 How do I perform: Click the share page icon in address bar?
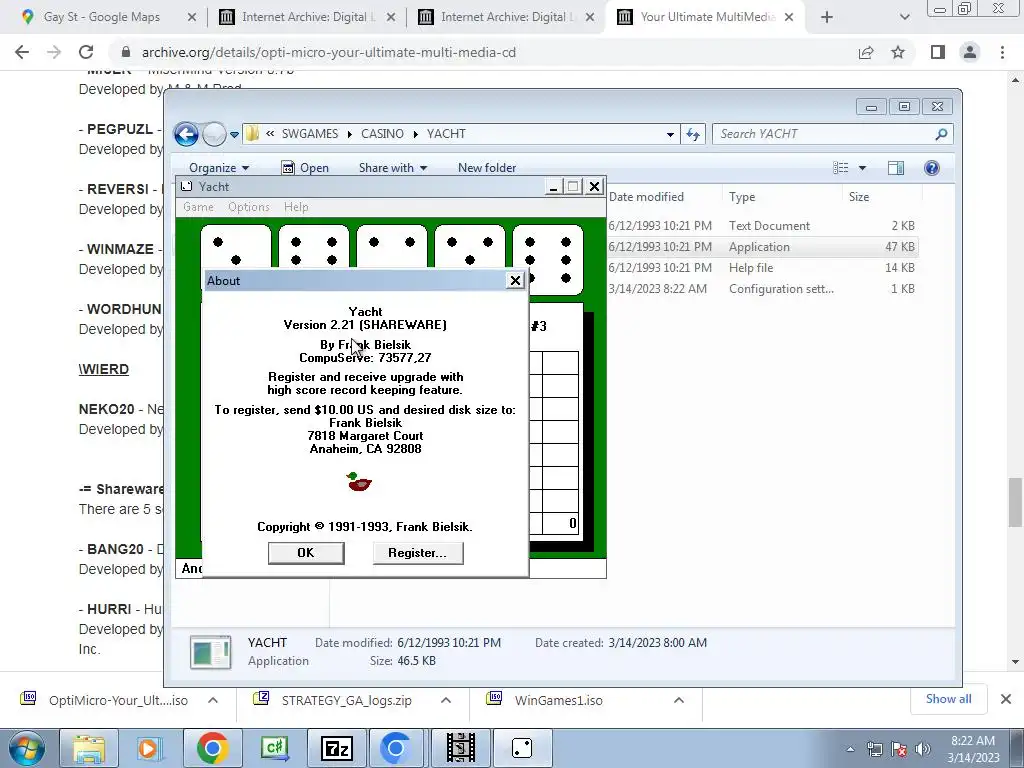tap(866, 52)
